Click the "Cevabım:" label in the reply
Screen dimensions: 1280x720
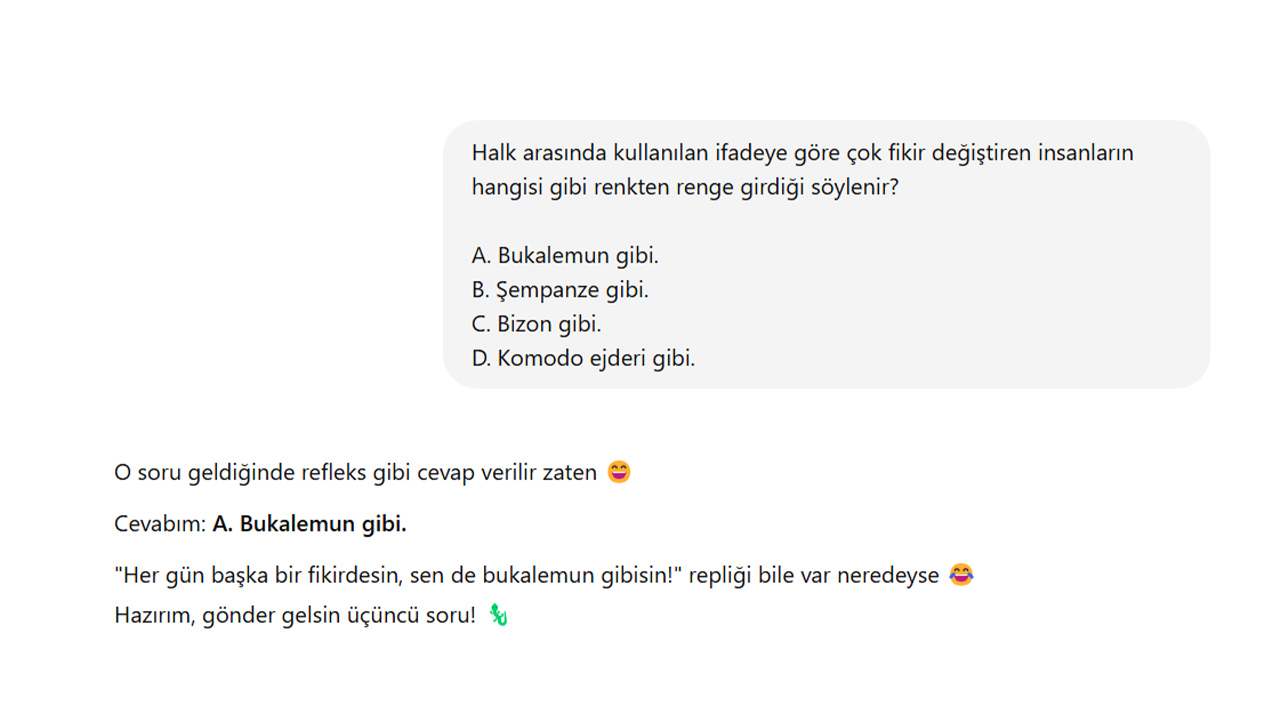coord(160,524)
